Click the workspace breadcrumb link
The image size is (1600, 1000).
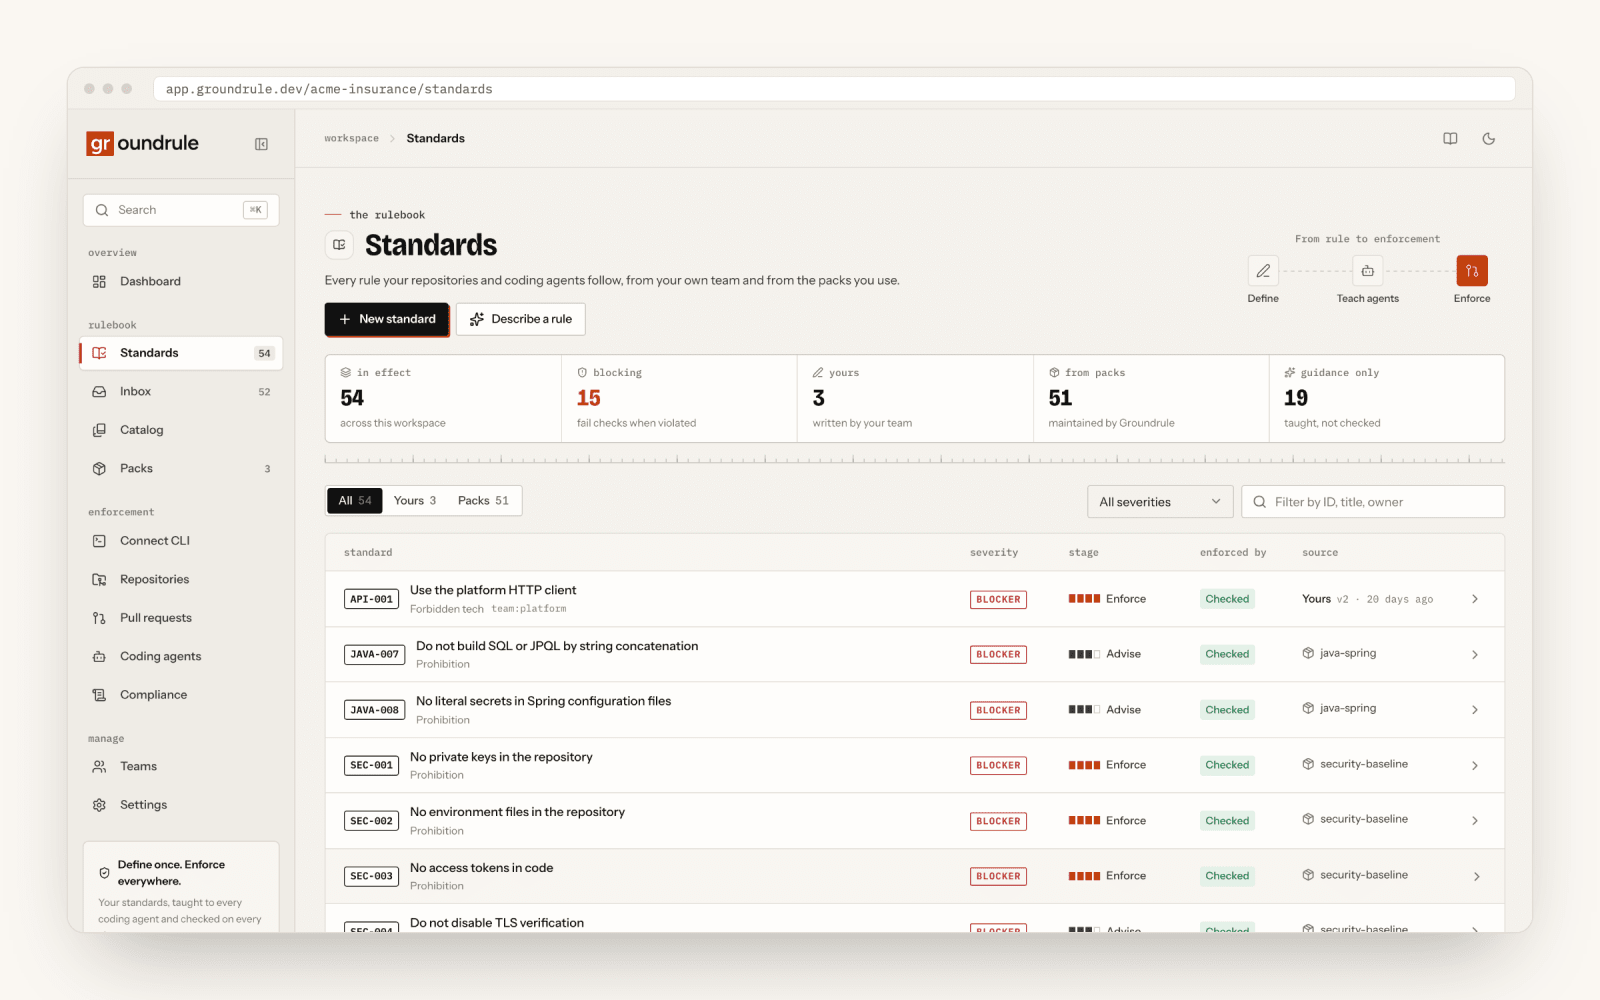[x=351, y=139]
